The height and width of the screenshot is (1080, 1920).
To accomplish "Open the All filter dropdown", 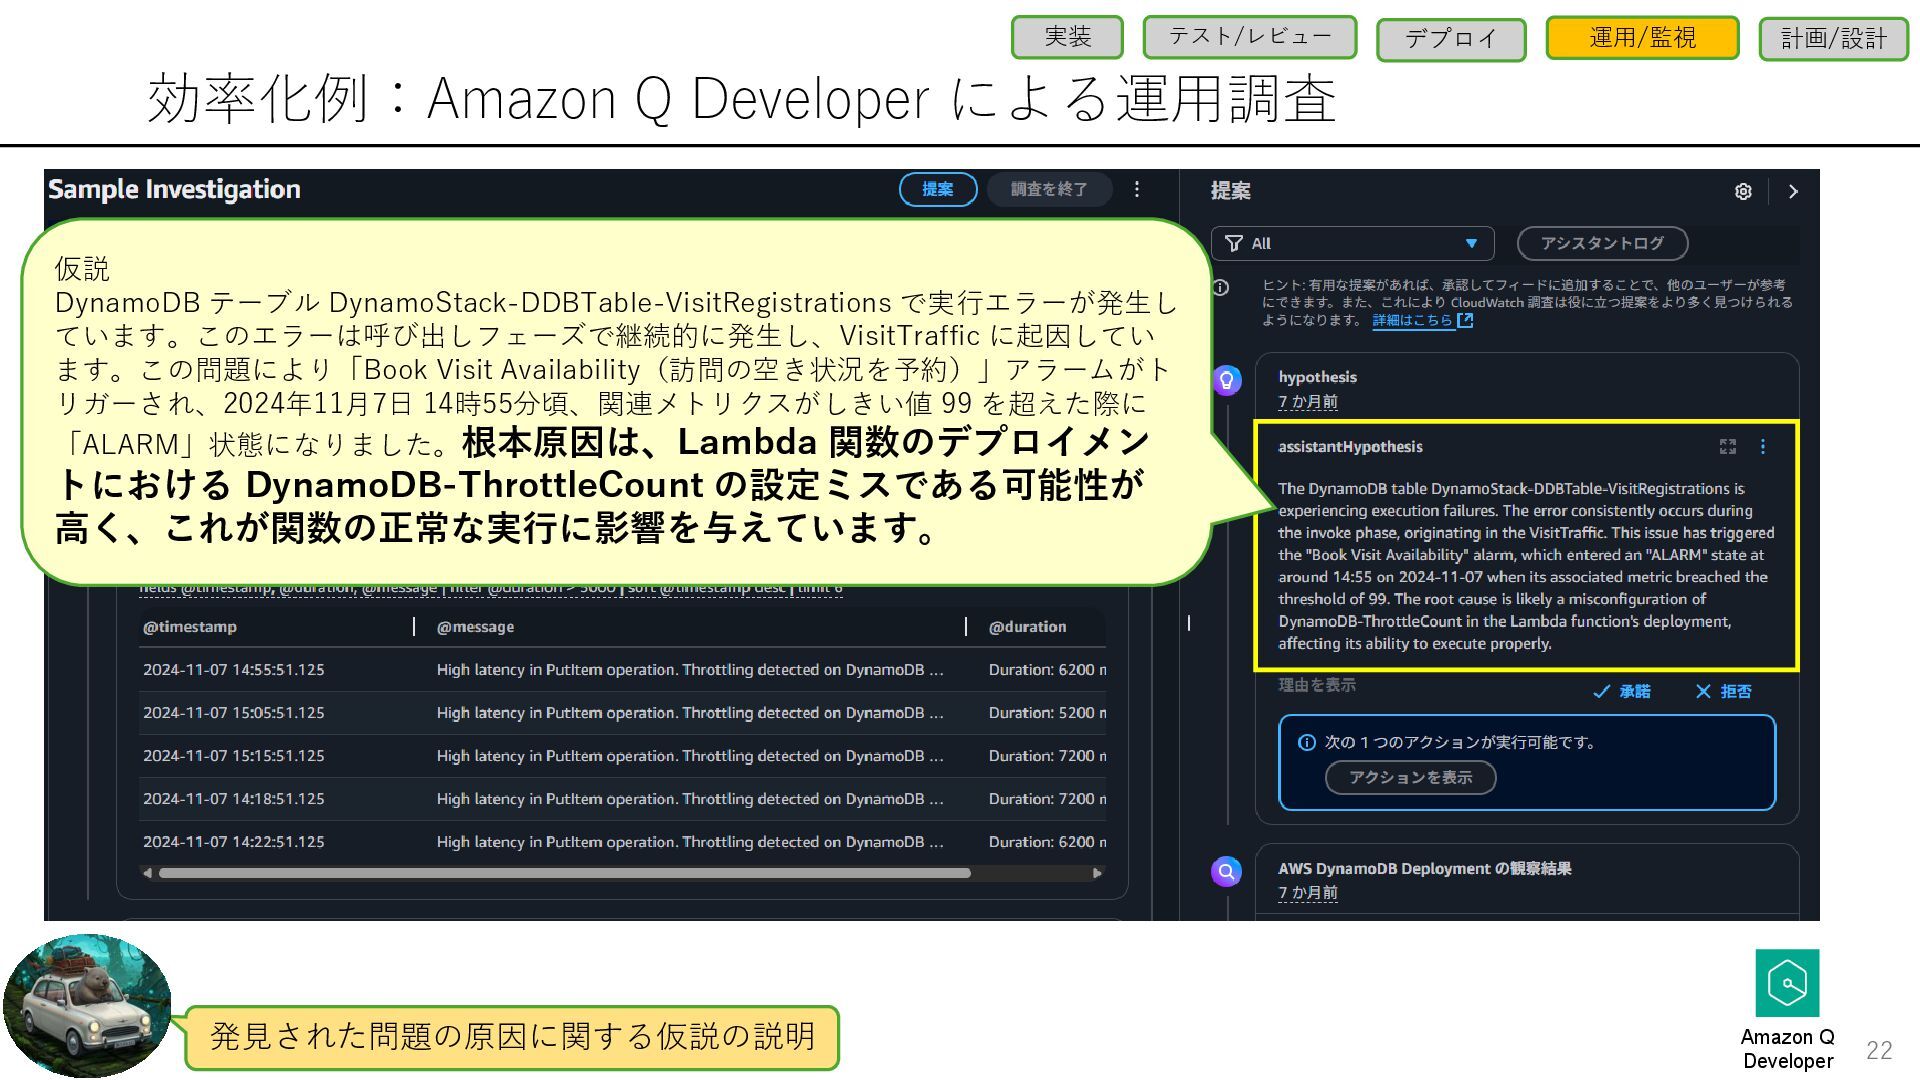I will coord(1352,243).
